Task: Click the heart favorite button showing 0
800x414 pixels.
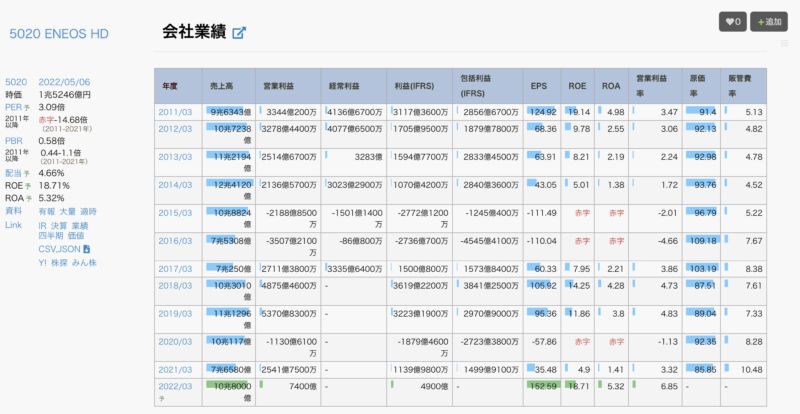Action: (x=733, y=21)
